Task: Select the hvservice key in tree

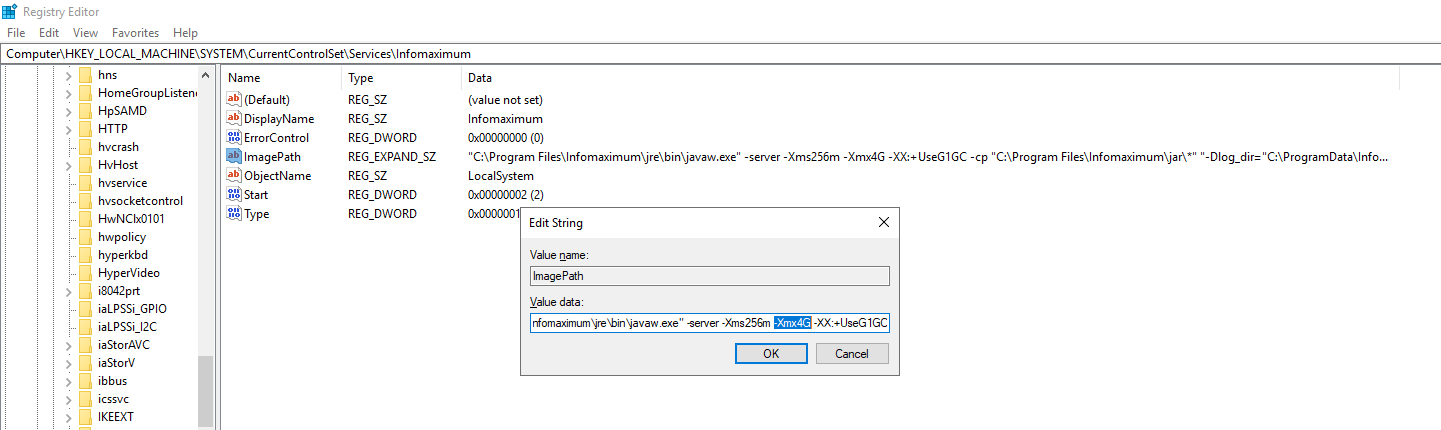Action: 122,183
